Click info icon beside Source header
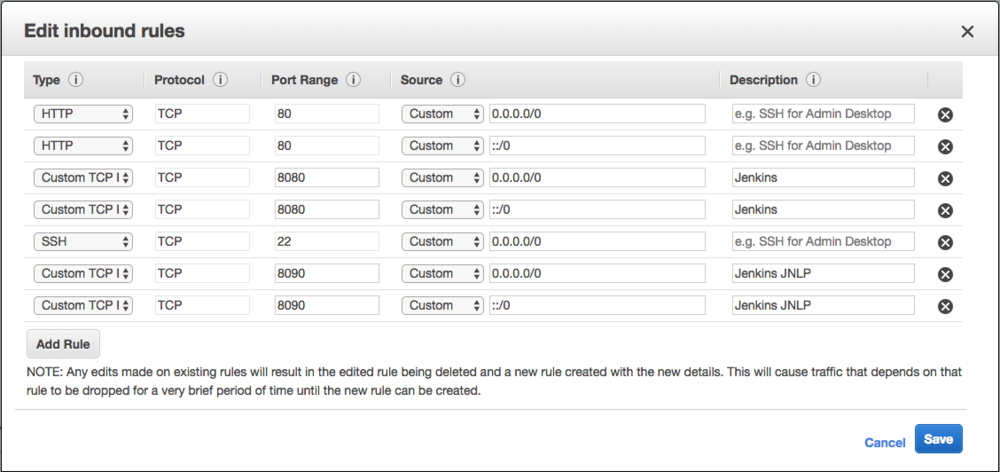The height and width of the screenshot is (472, 1000). (x=457, y=80)
